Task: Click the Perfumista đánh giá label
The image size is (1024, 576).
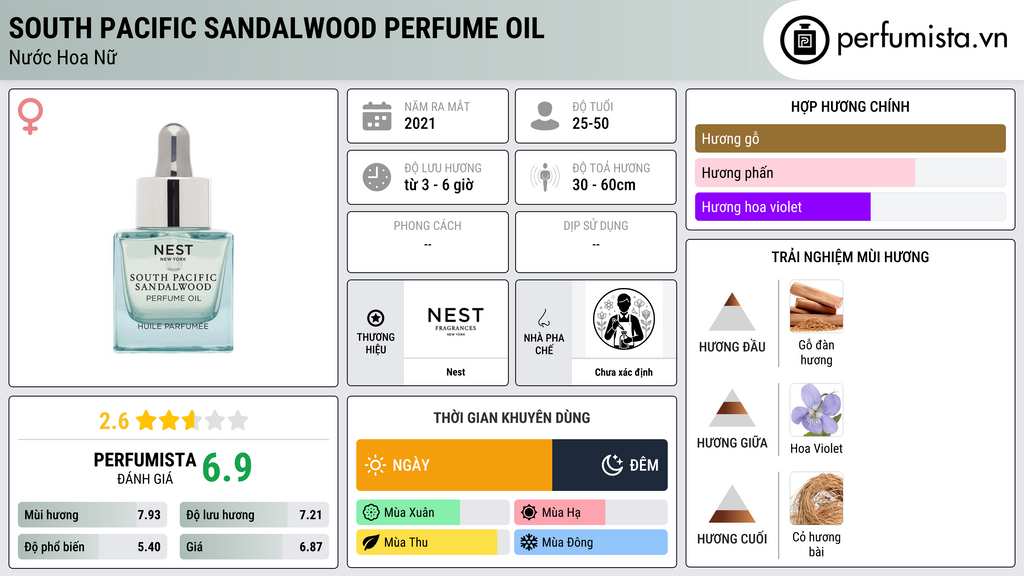Action: pyautogui.click(x=145, y=468)
